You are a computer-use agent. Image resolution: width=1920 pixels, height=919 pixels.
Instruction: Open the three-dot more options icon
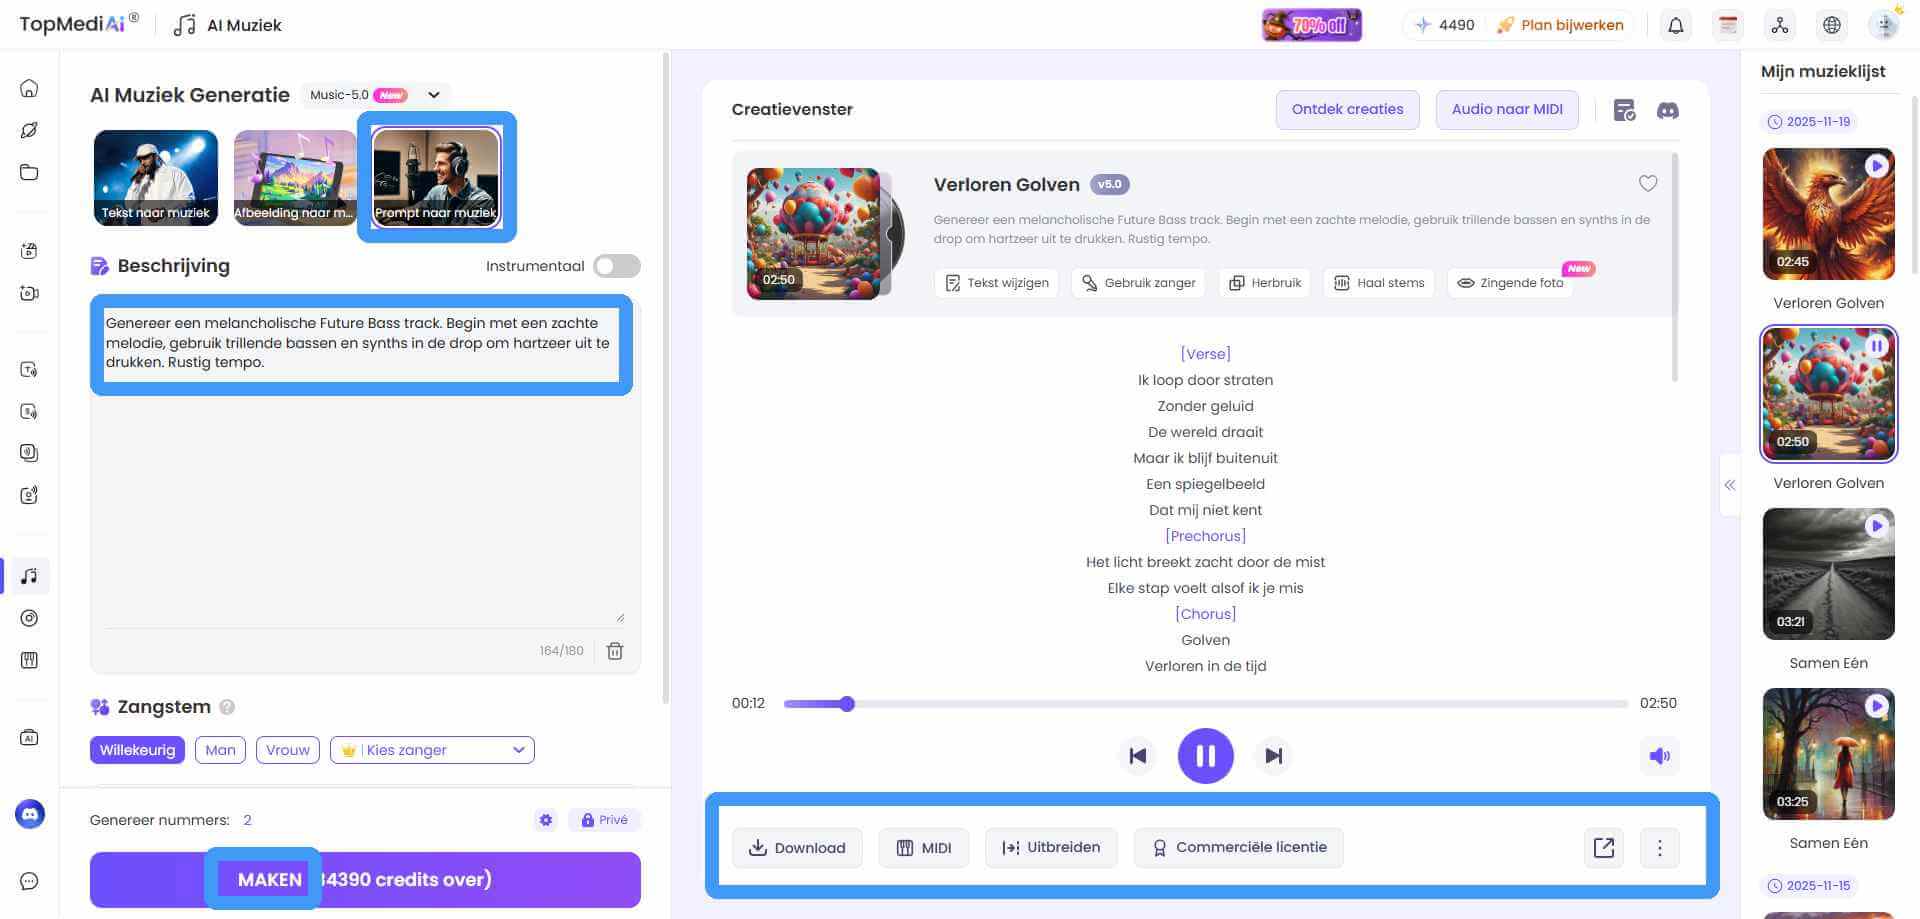(1659, 847)
